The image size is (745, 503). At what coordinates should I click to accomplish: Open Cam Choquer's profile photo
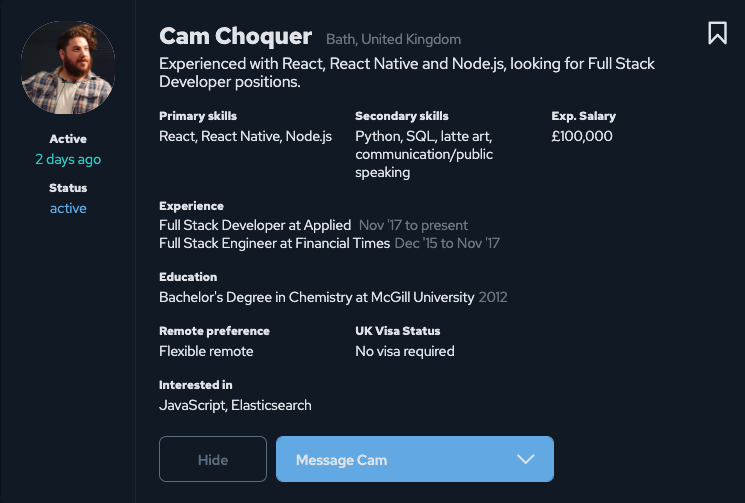click(x=68, y=67)
